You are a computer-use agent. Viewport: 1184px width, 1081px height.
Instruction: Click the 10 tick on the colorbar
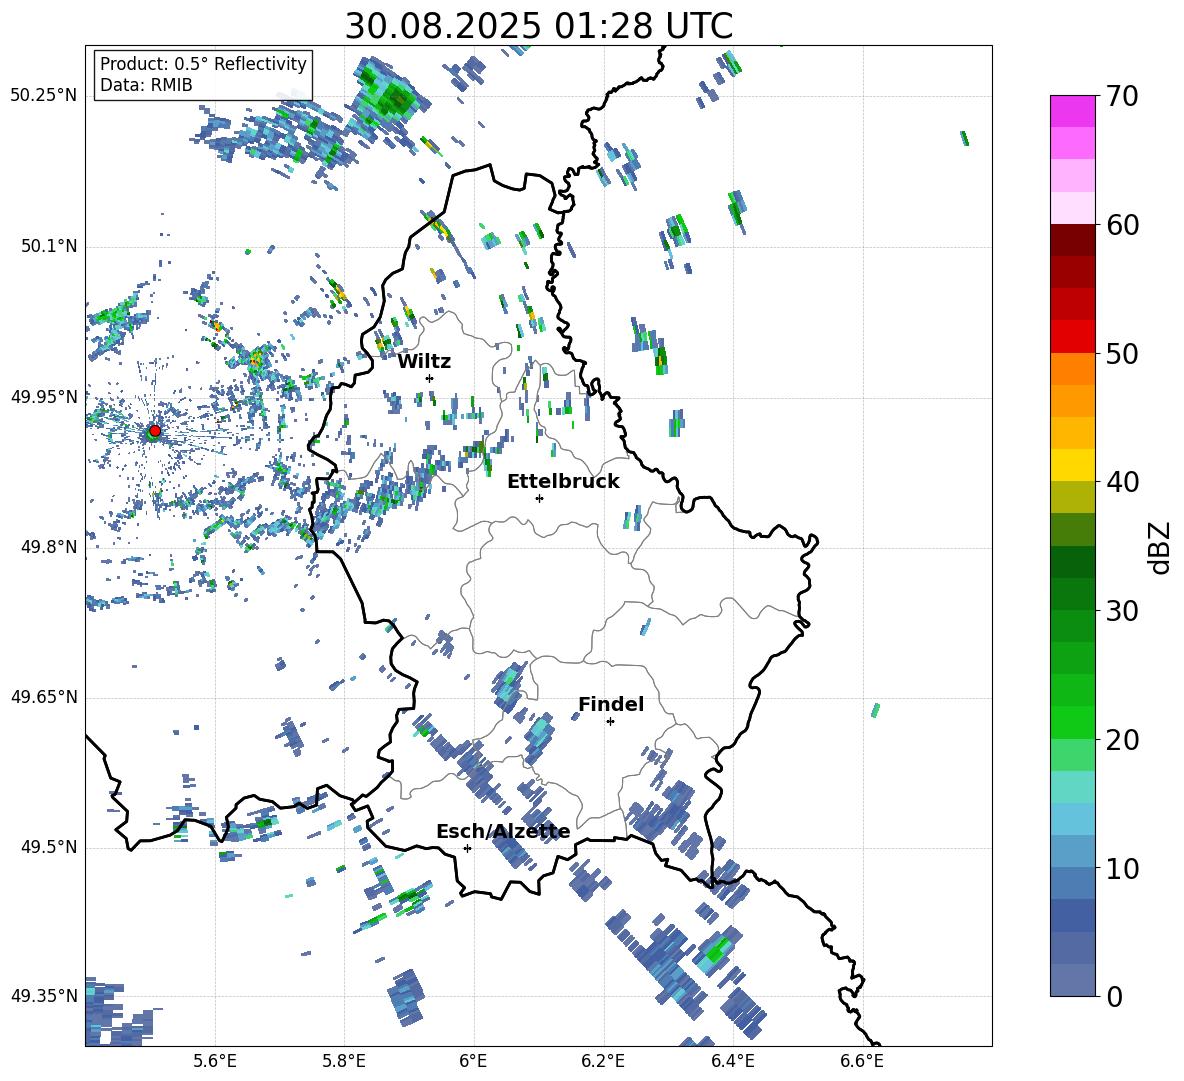click(1122, 868)
